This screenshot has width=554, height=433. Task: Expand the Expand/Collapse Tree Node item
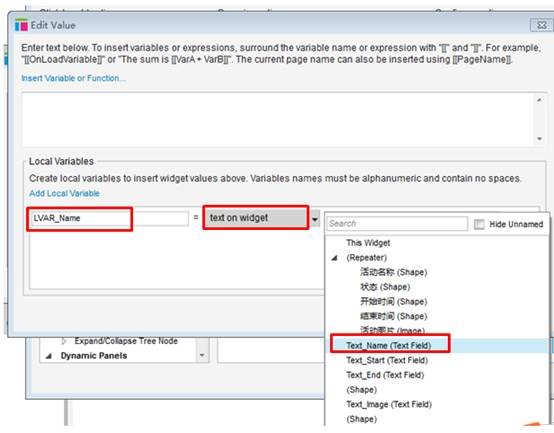[x=64, y=341]
